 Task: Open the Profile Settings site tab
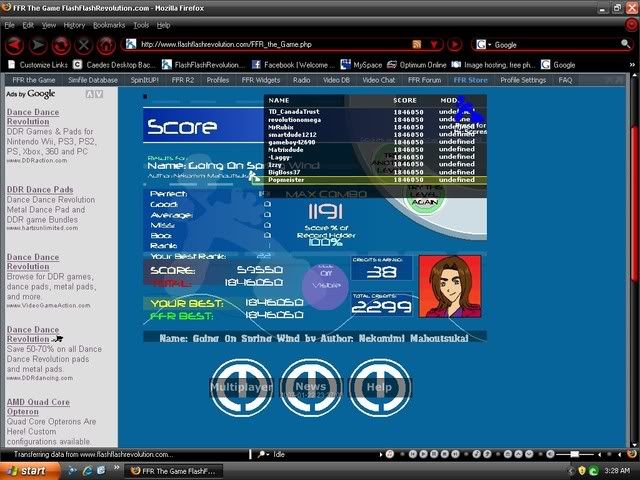[523, 79]
